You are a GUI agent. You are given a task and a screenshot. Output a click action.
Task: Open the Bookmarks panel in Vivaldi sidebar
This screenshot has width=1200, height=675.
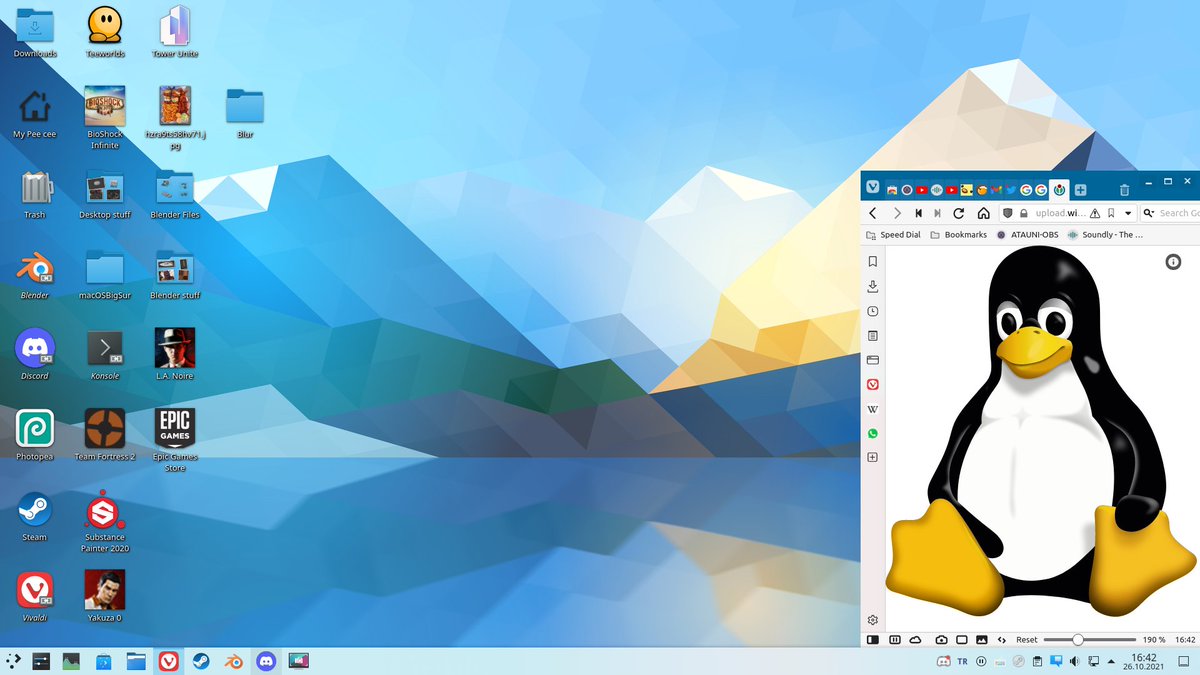pyautogui.click(x=872, y=262)
